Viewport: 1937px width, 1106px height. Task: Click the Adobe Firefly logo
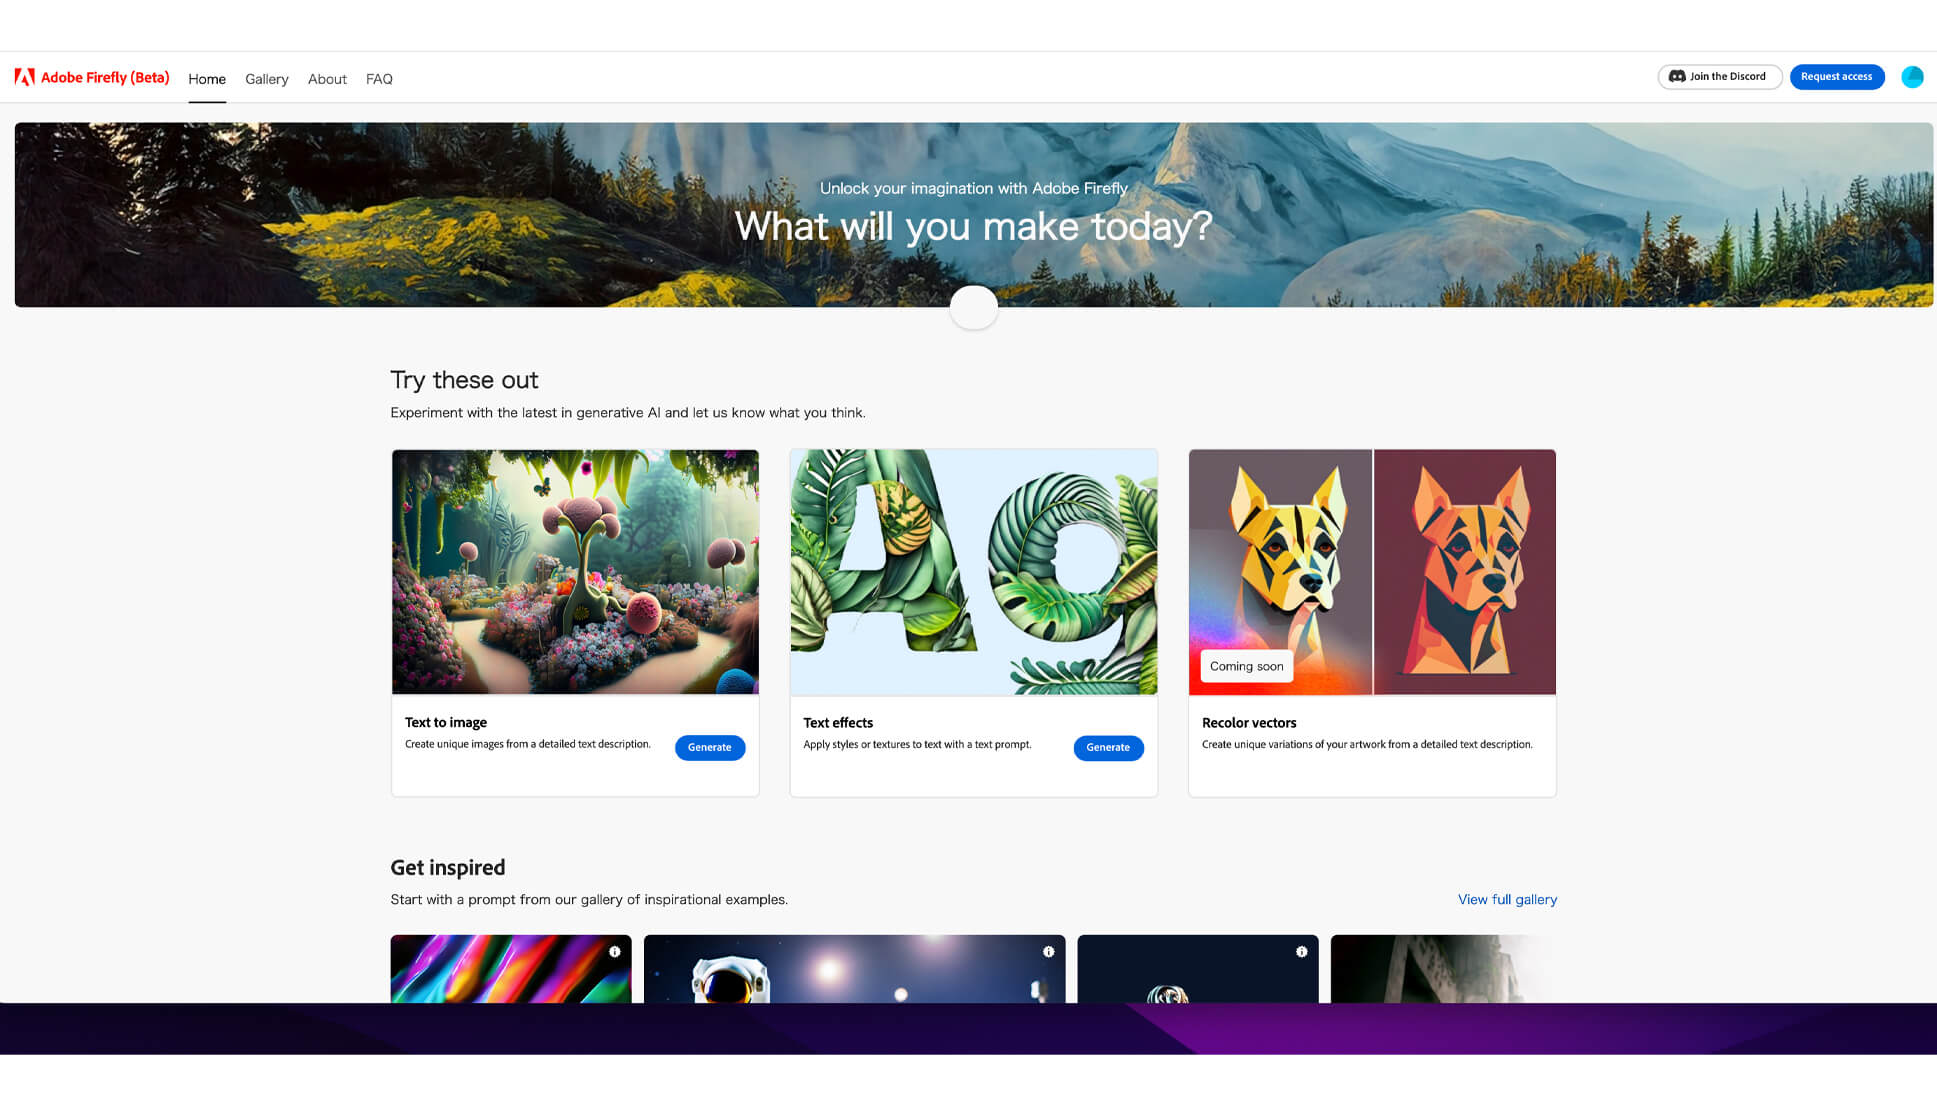point(91,77)
